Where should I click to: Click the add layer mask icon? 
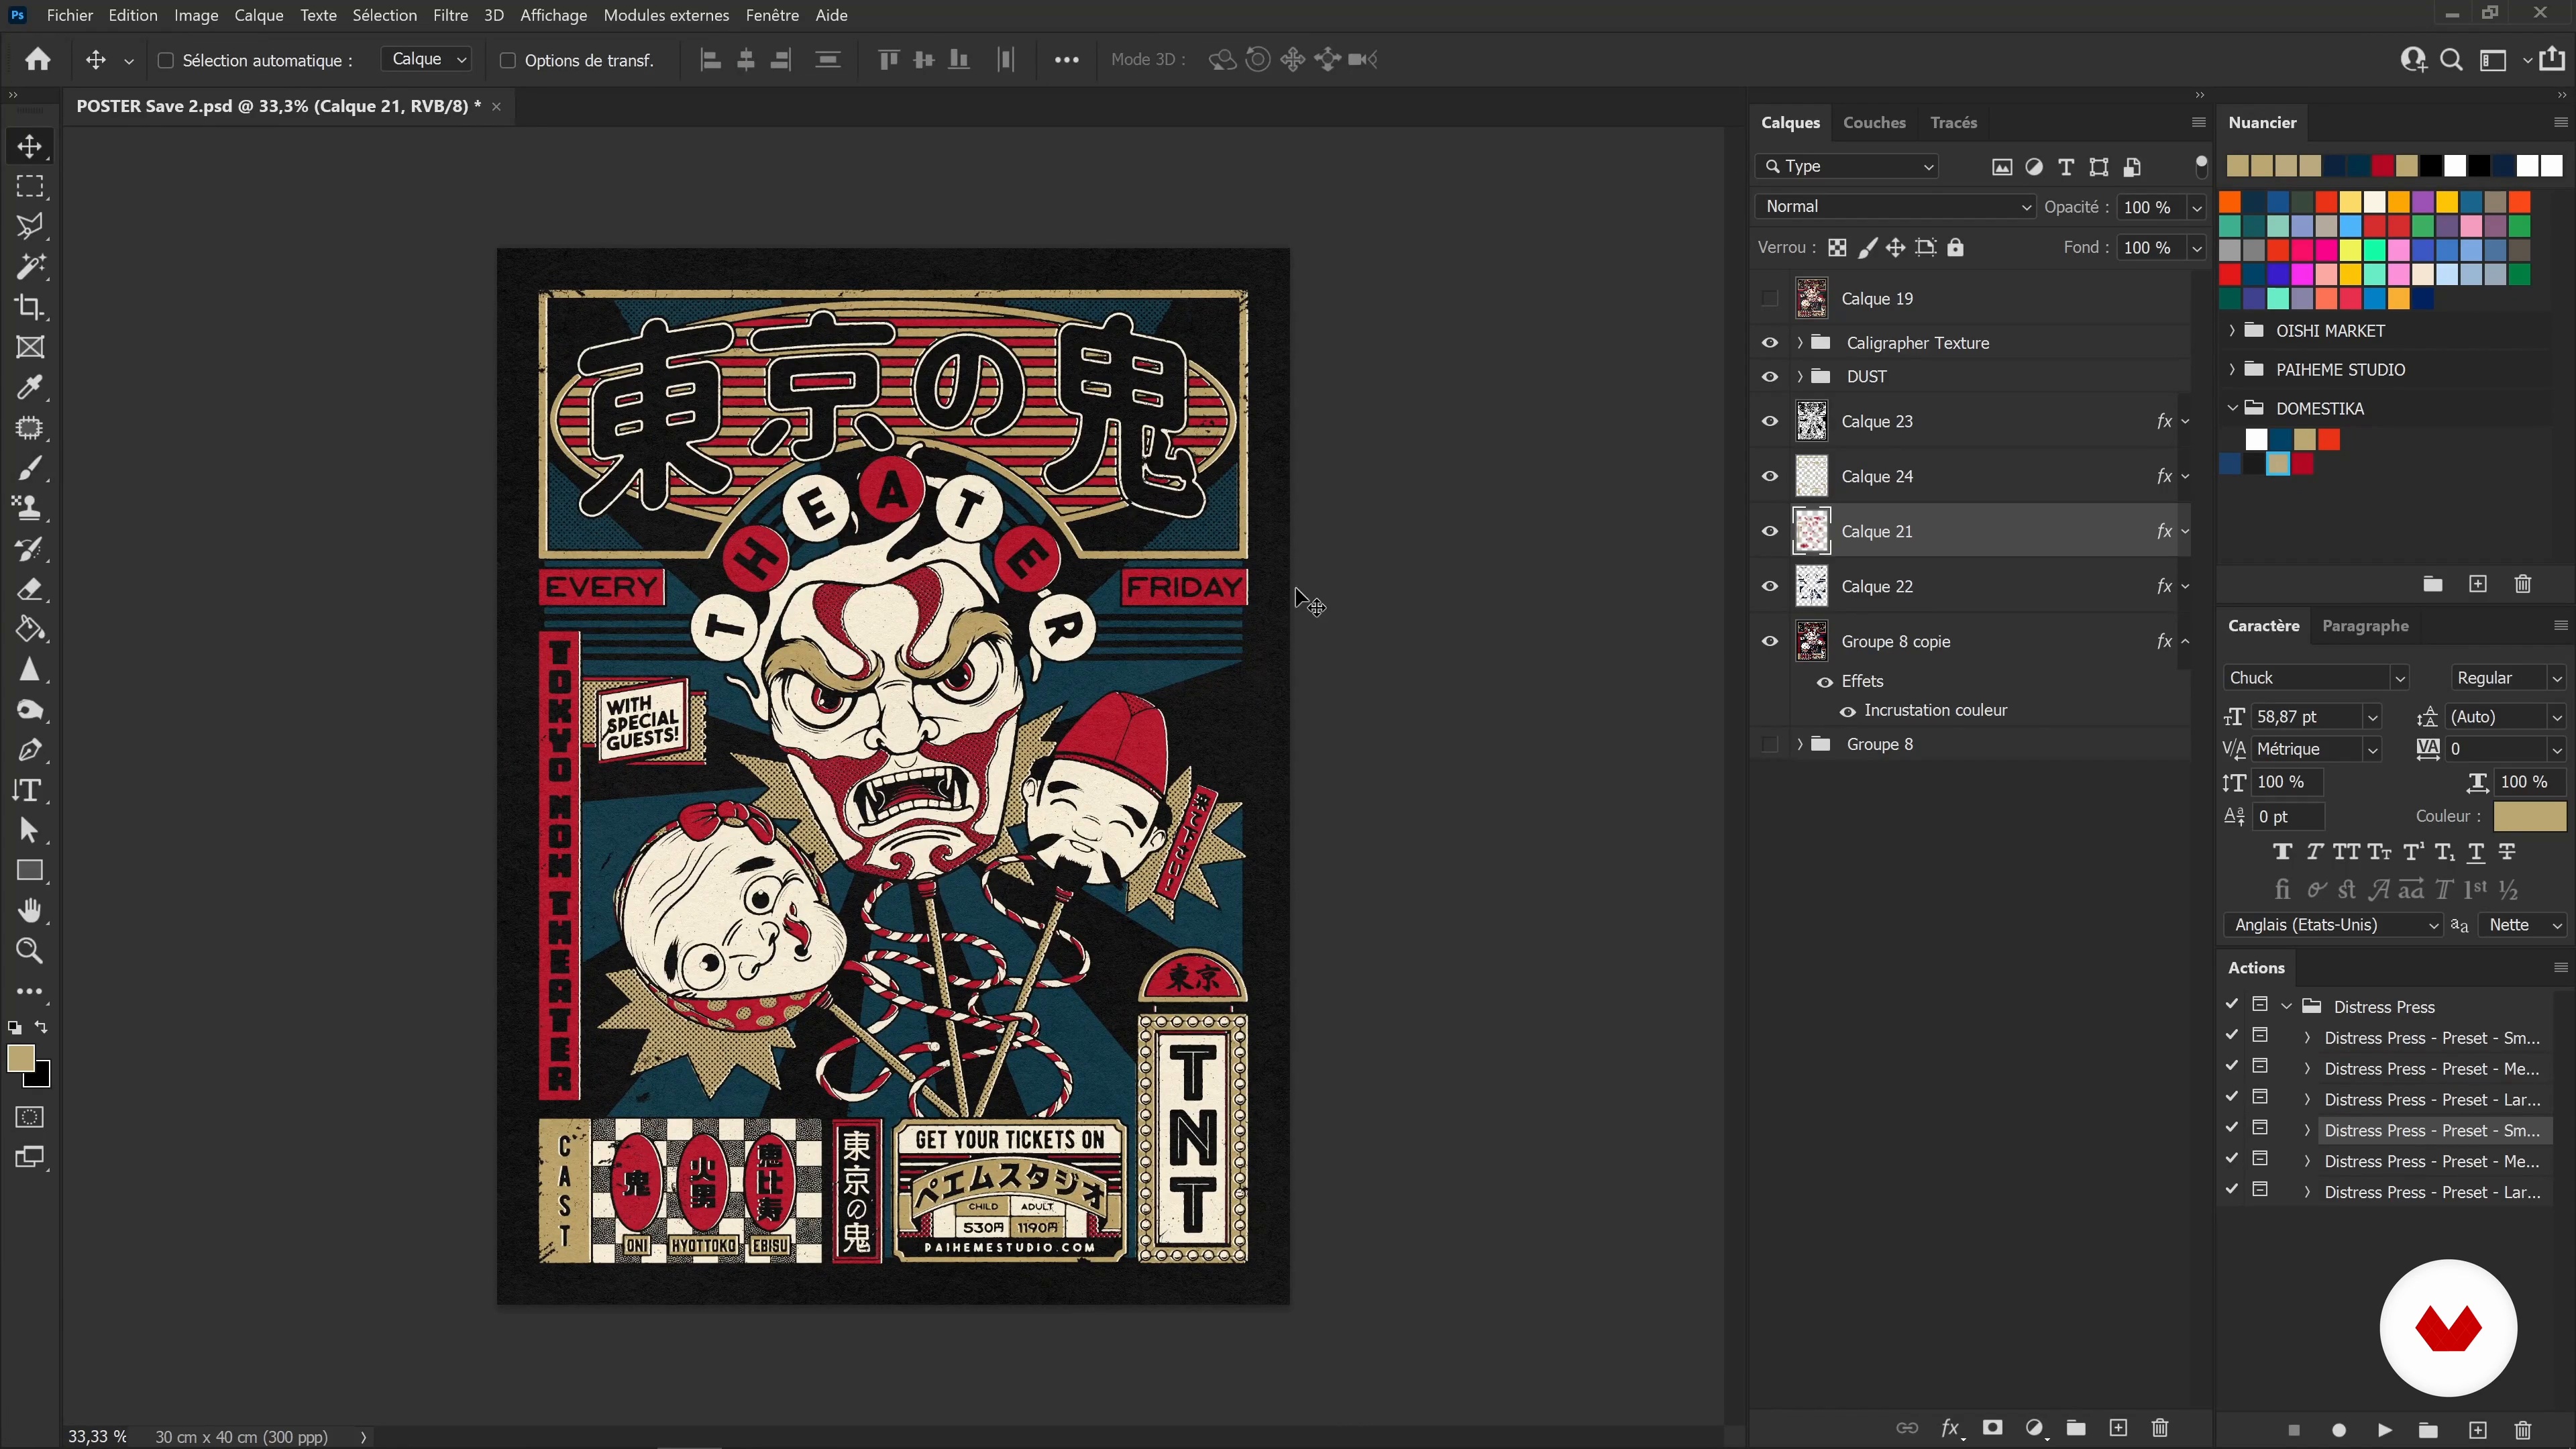pyautogui.click(x=1992, y=1427)
